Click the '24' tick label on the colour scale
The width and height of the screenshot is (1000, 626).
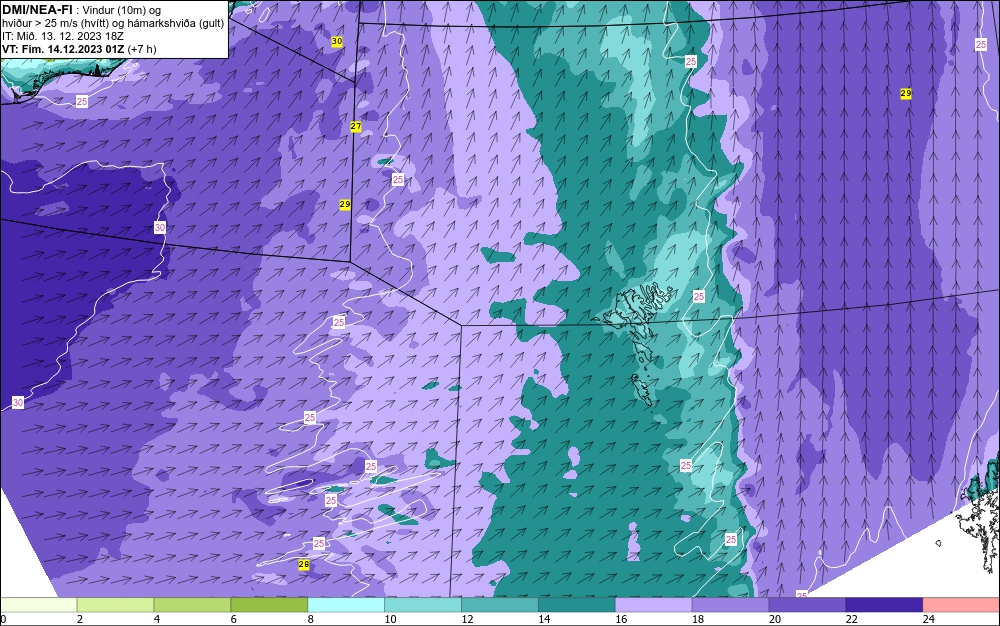pos(929,619)
